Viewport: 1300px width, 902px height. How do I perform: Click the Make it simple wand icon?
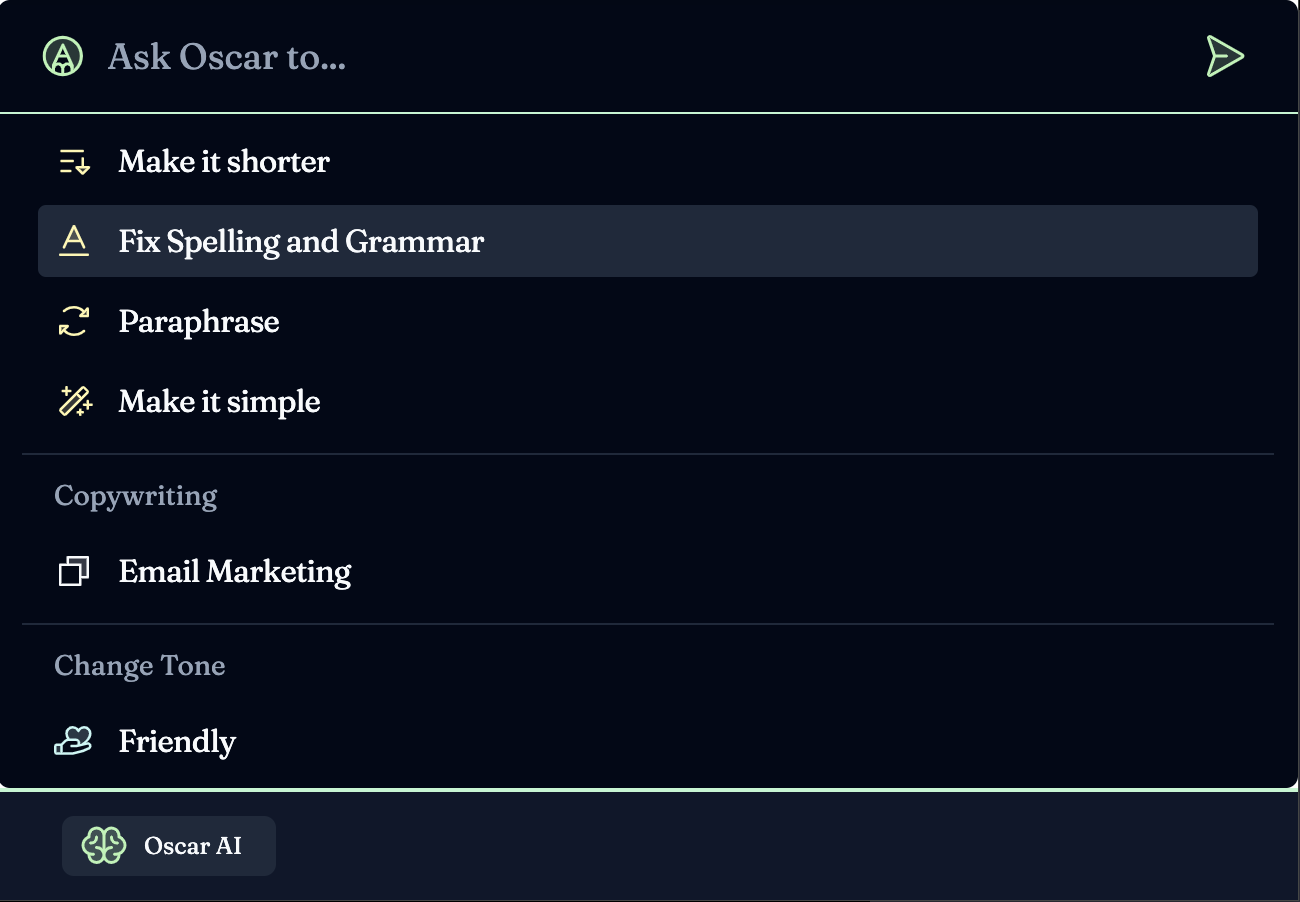coord(74,401)
